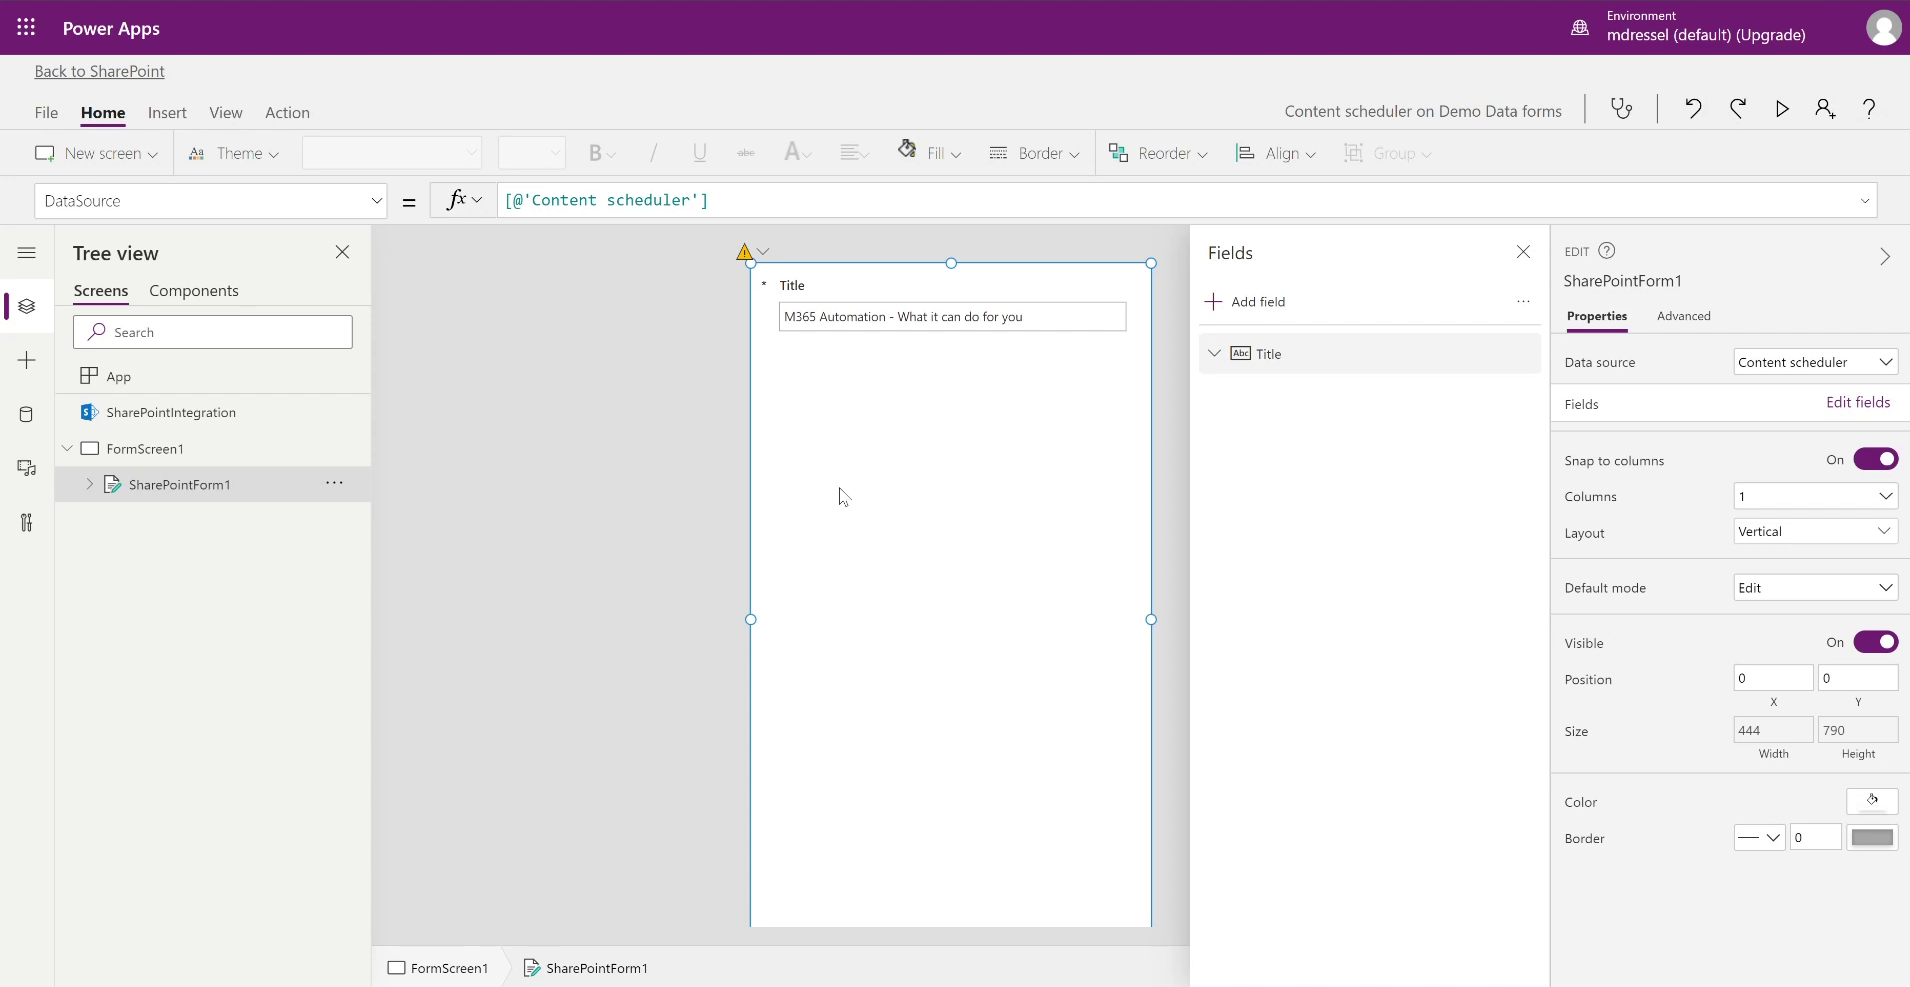1910x987 pixels.
Task: Open the Reorder dropdown
Action: 1158,153
